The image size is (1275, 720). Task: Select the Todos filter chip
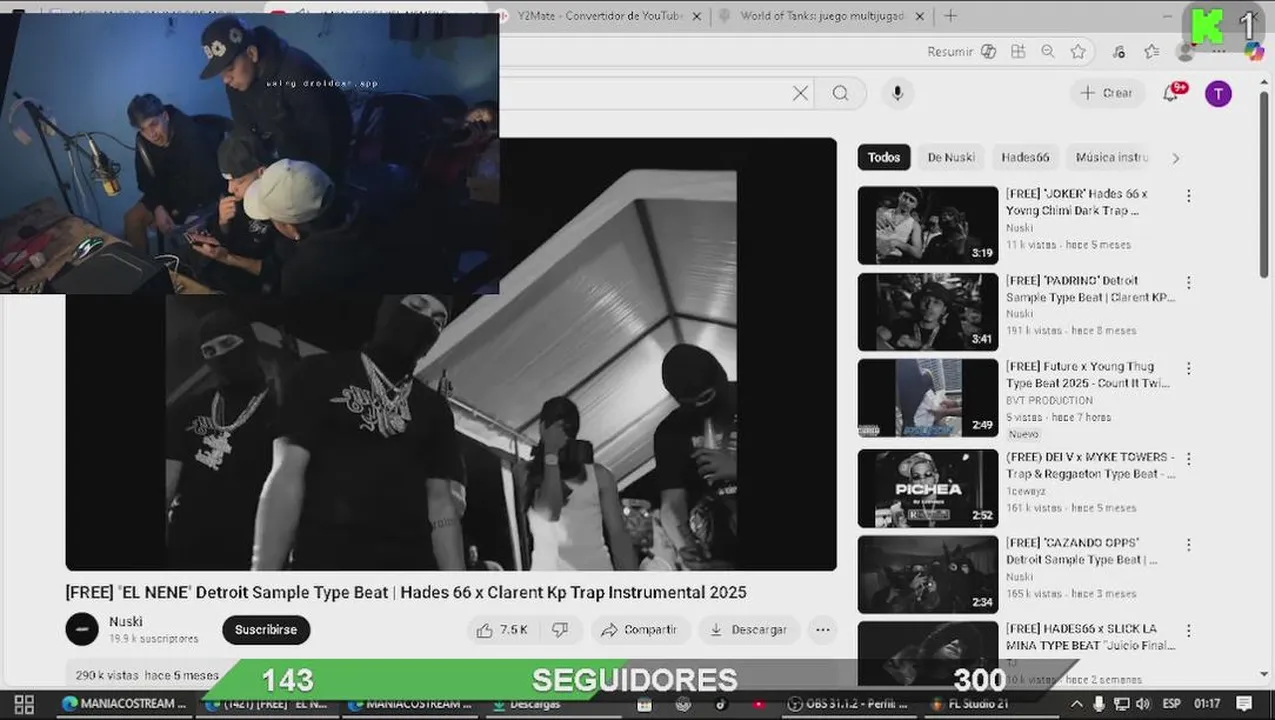coord(884,157)
